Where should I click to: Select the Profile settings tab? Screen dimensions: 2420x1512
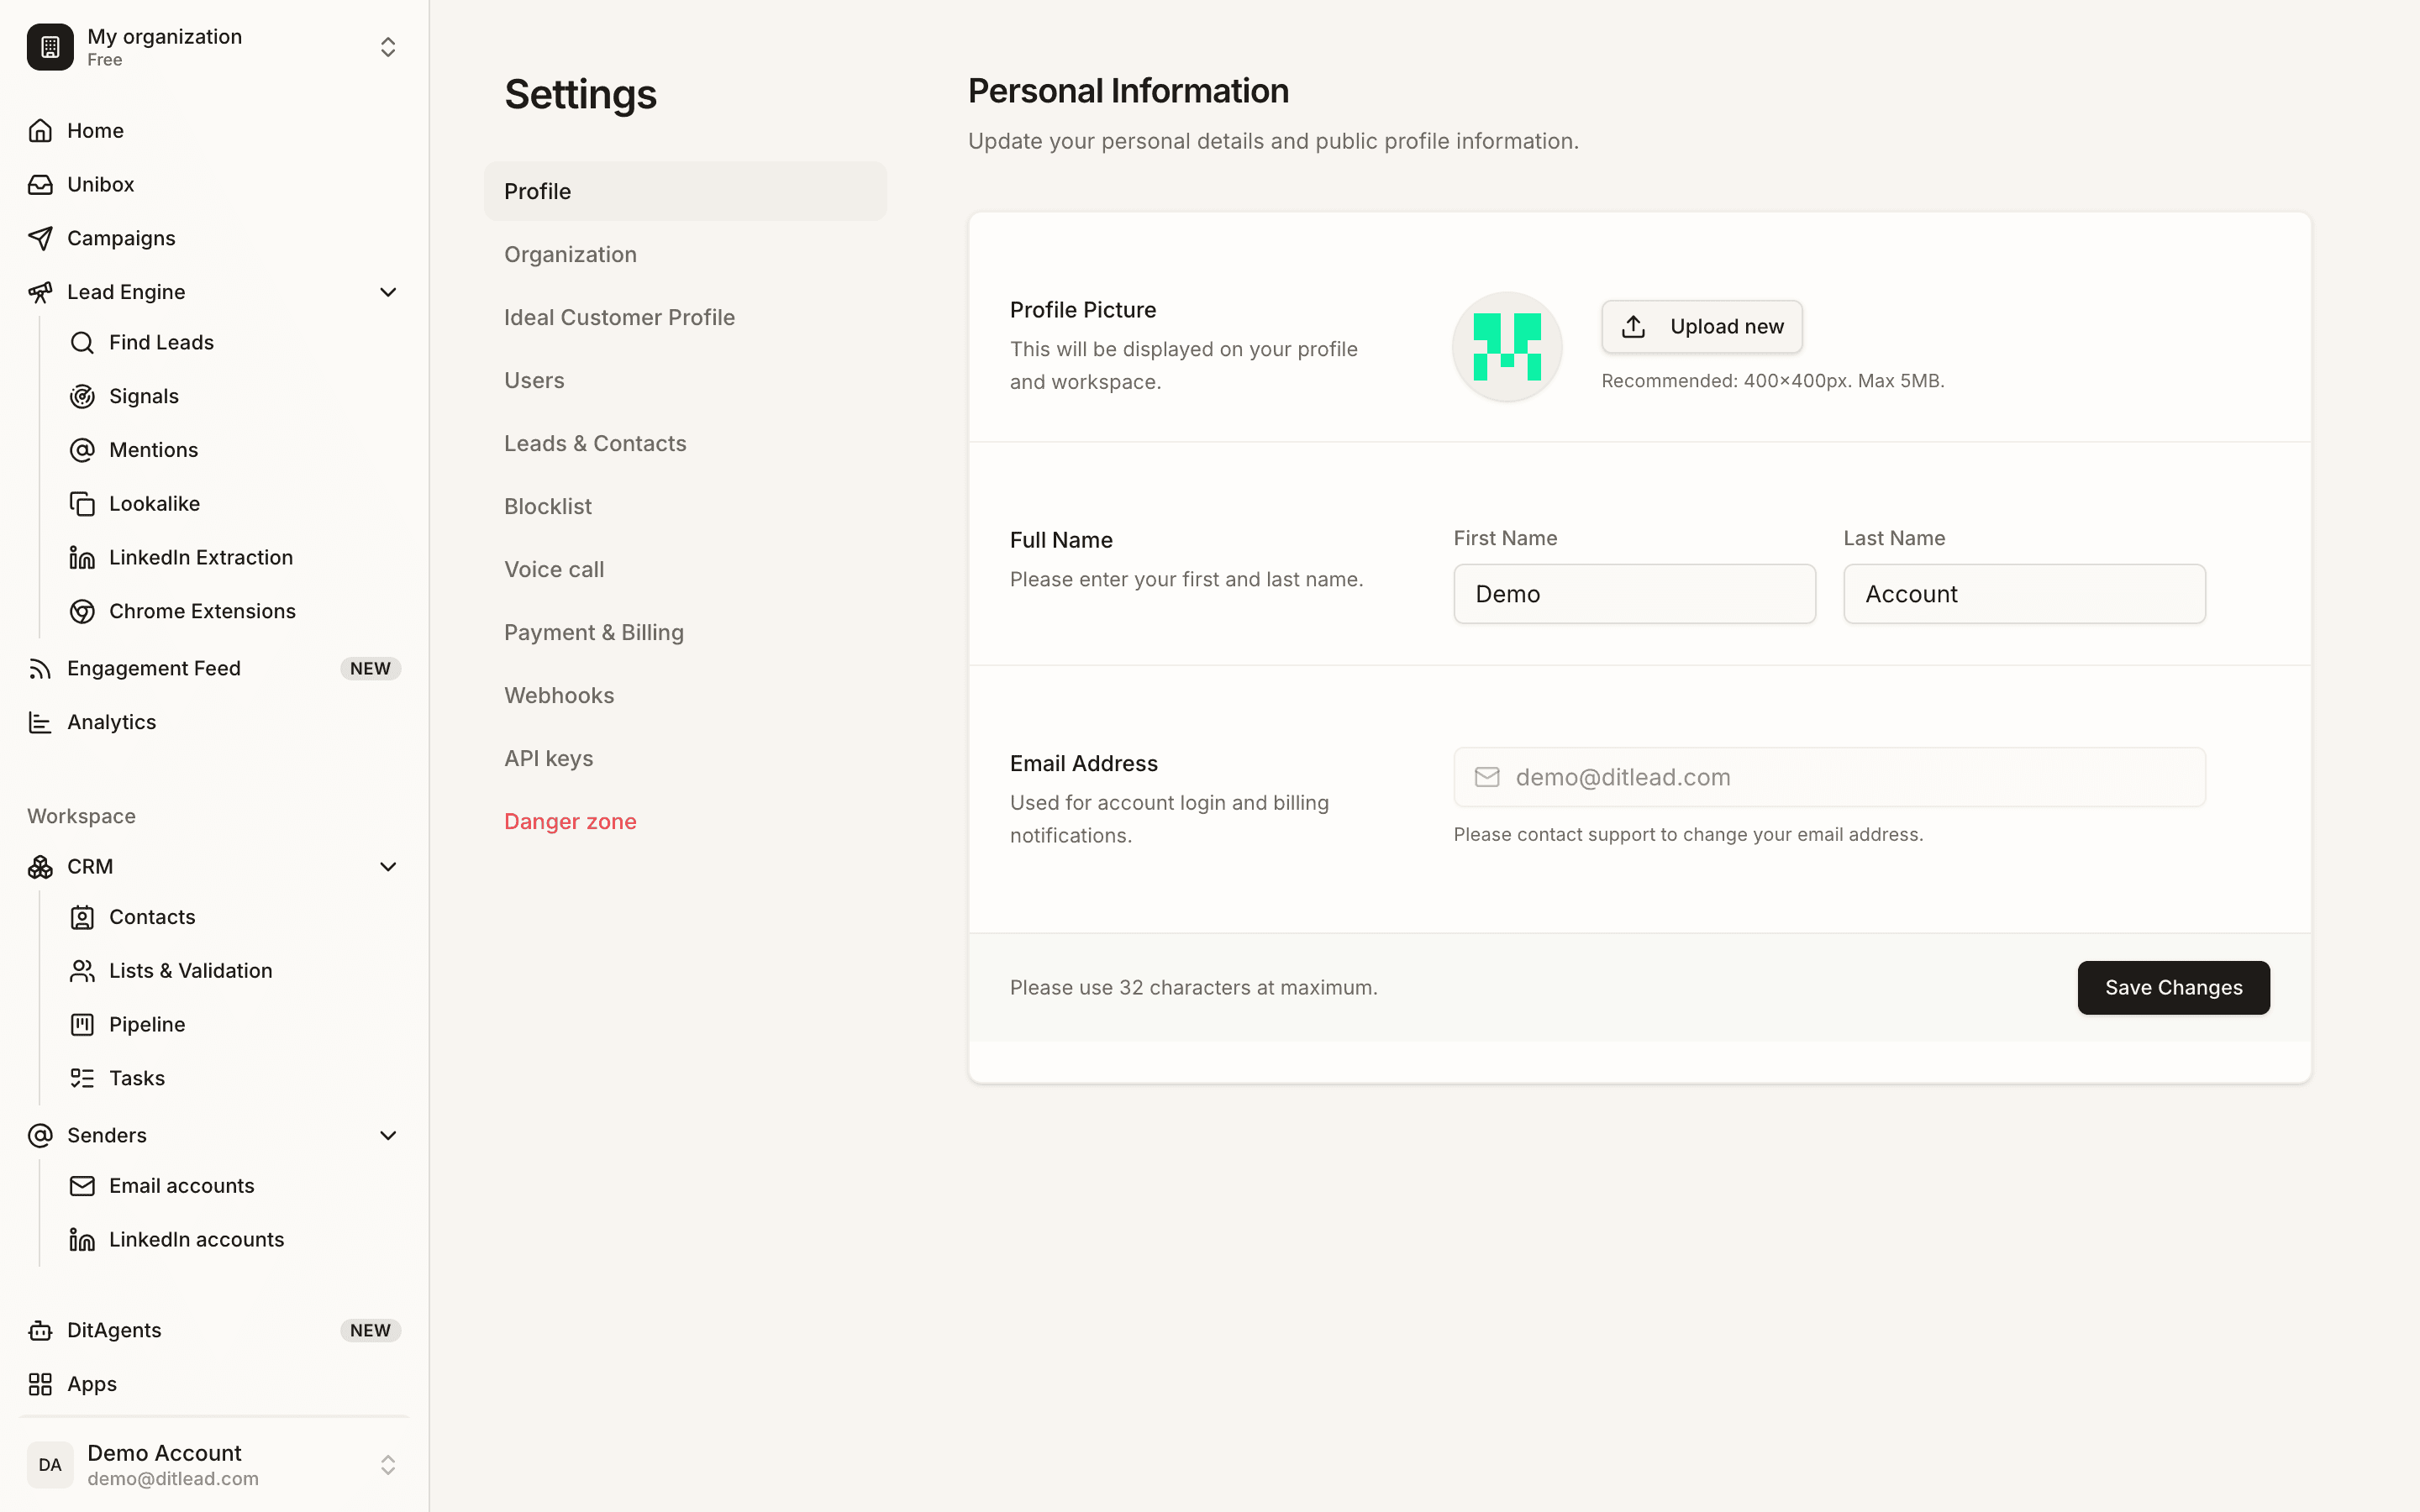685,191
